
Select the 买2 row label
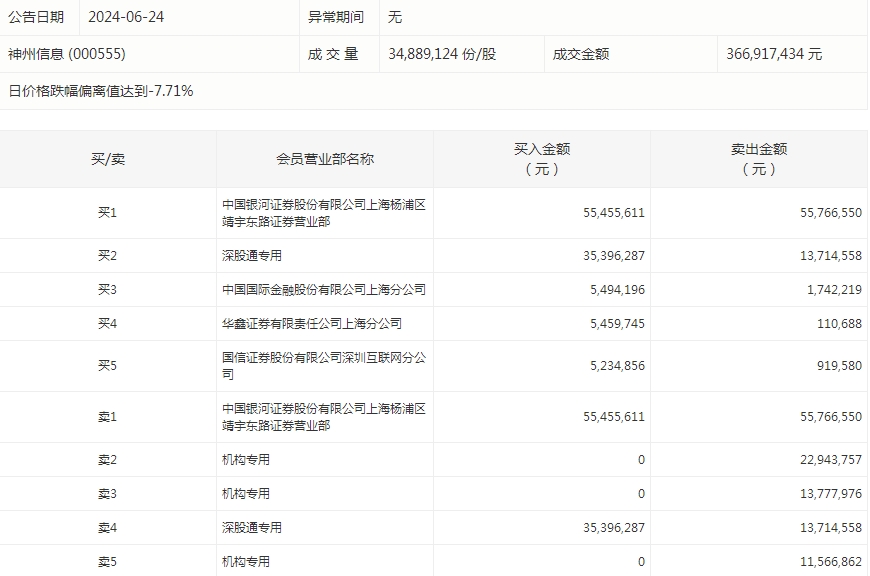coord(108,255)
